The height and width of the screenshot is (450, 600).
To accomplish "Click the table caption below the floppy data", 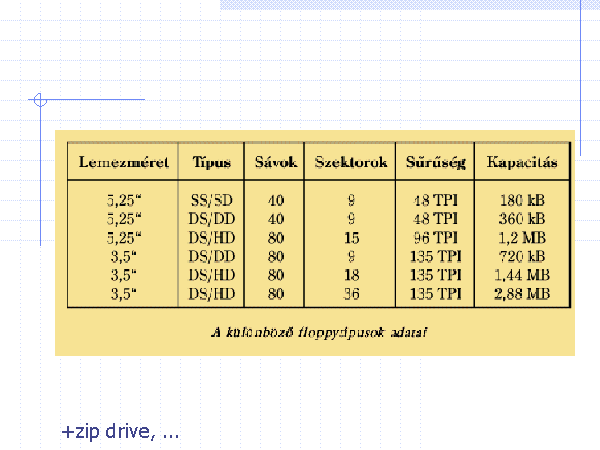I will pos(314,329).
